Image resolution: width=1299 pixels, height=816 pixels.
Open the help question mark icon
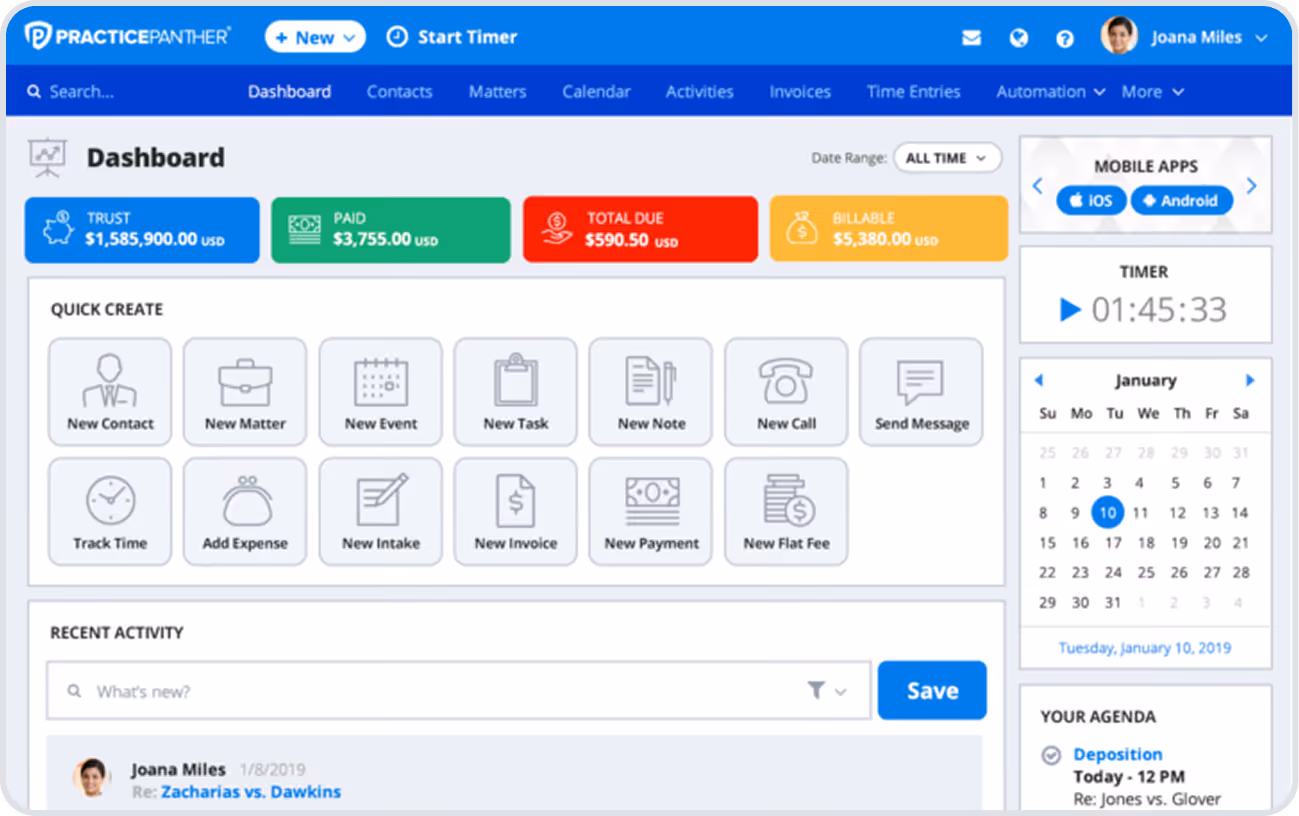1065,38
